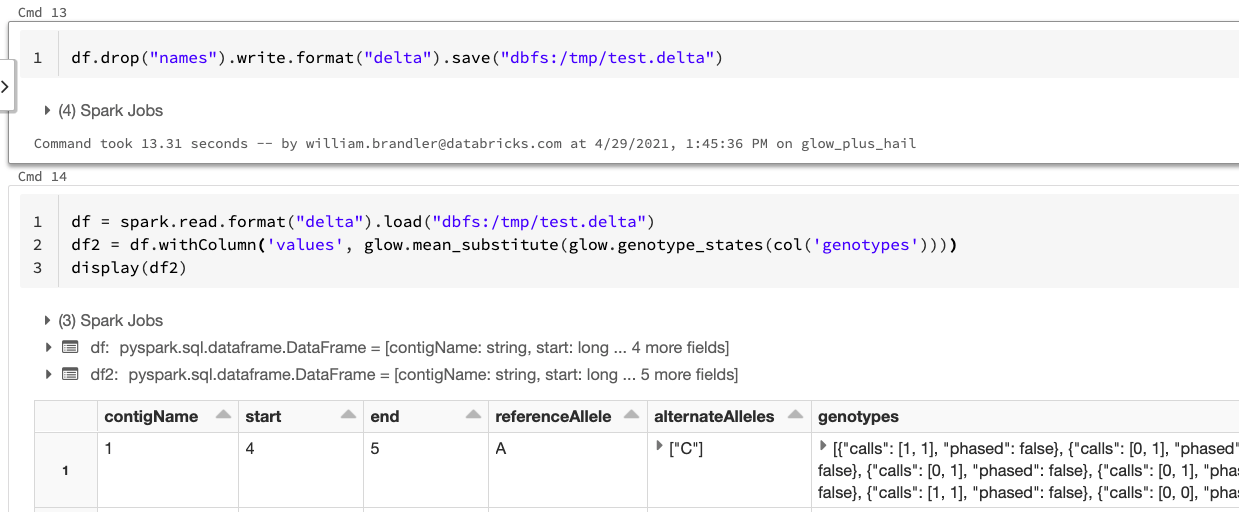Open the collapsed left sidebar chevron
The height and width of the screenshot is (512, 1239).
pos(5,87)
